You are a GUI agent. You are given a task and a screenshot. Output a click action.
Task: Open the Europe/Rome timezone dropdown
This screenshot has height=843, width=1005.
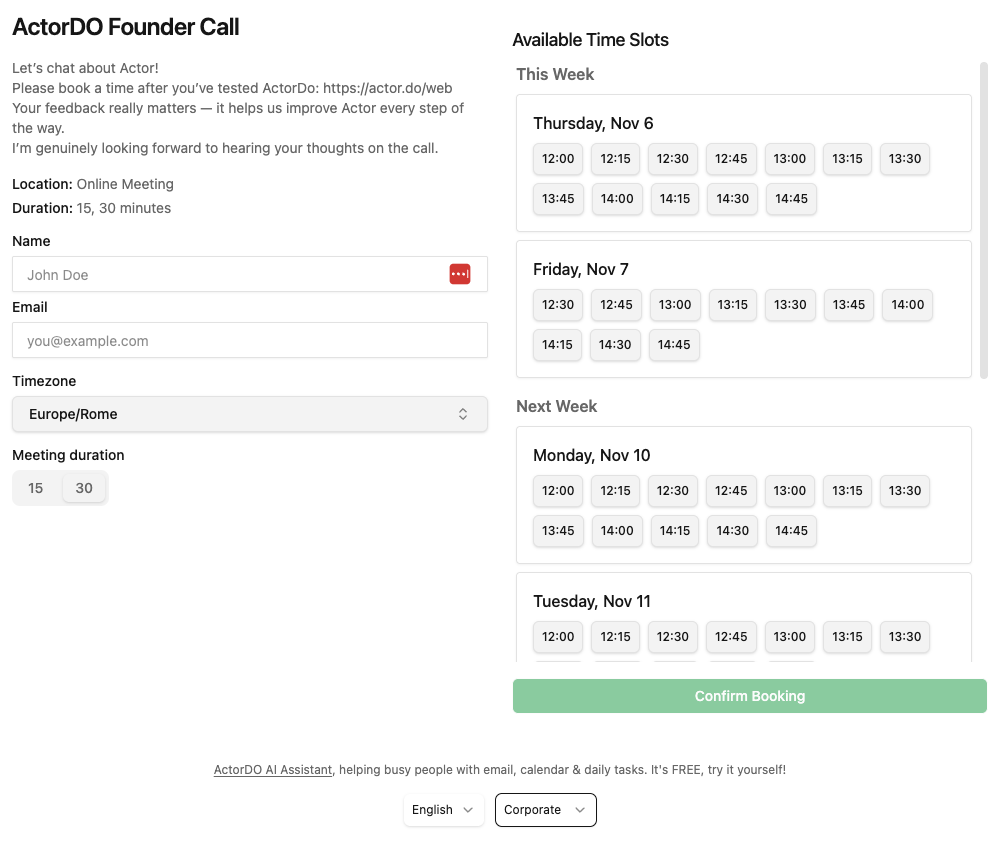(x=249, y=414)
